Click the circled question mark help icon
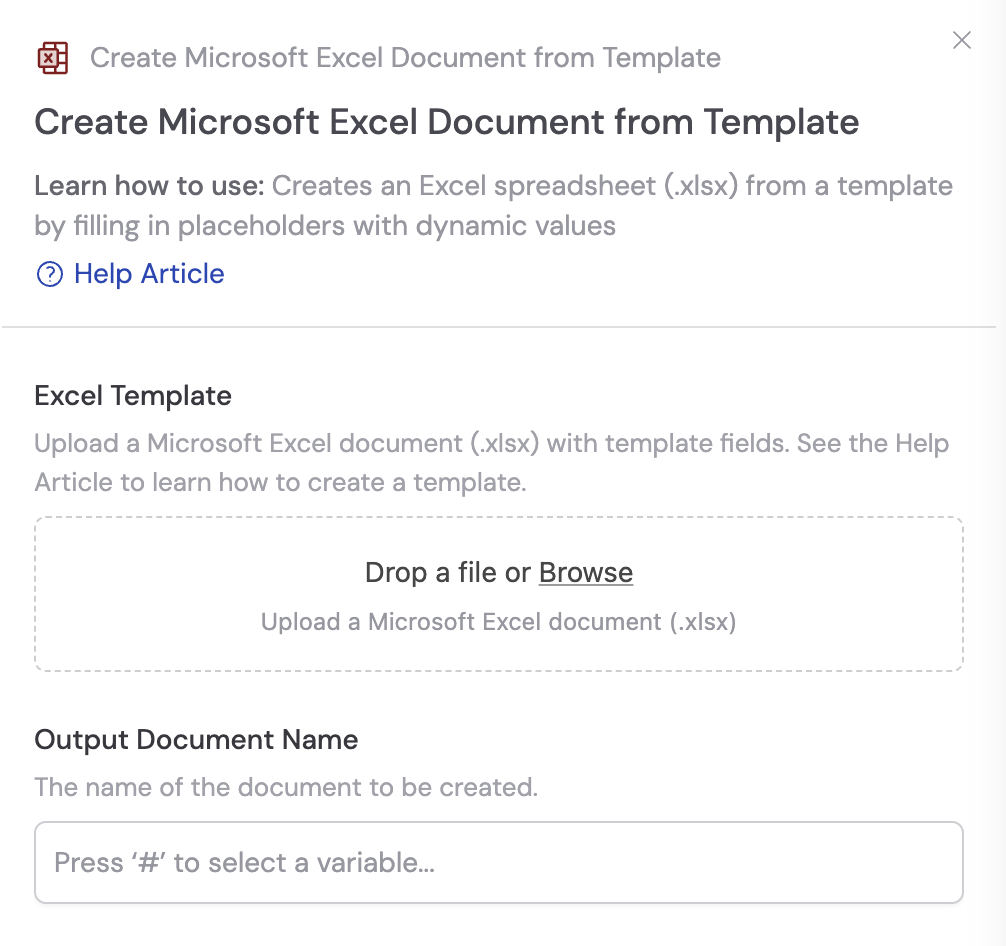Screen dimensions: 1006x946 (49, 273)
